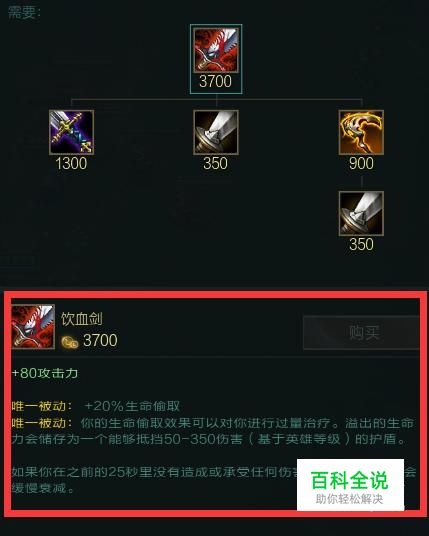The image size is (429, 536).
Task: Click the 1300 price under B.F. Sword
Action: point(71,163)
